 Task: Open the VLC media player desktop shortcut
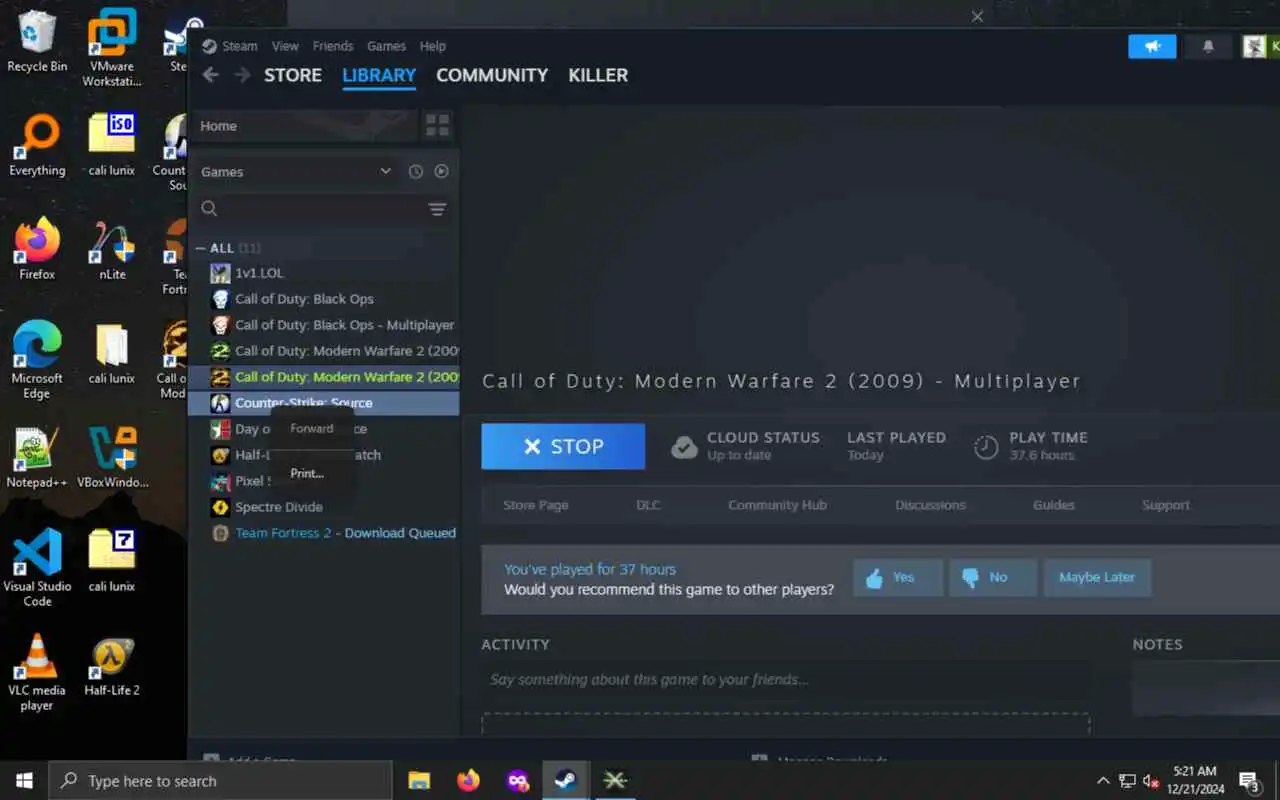(x=37, y=672)
